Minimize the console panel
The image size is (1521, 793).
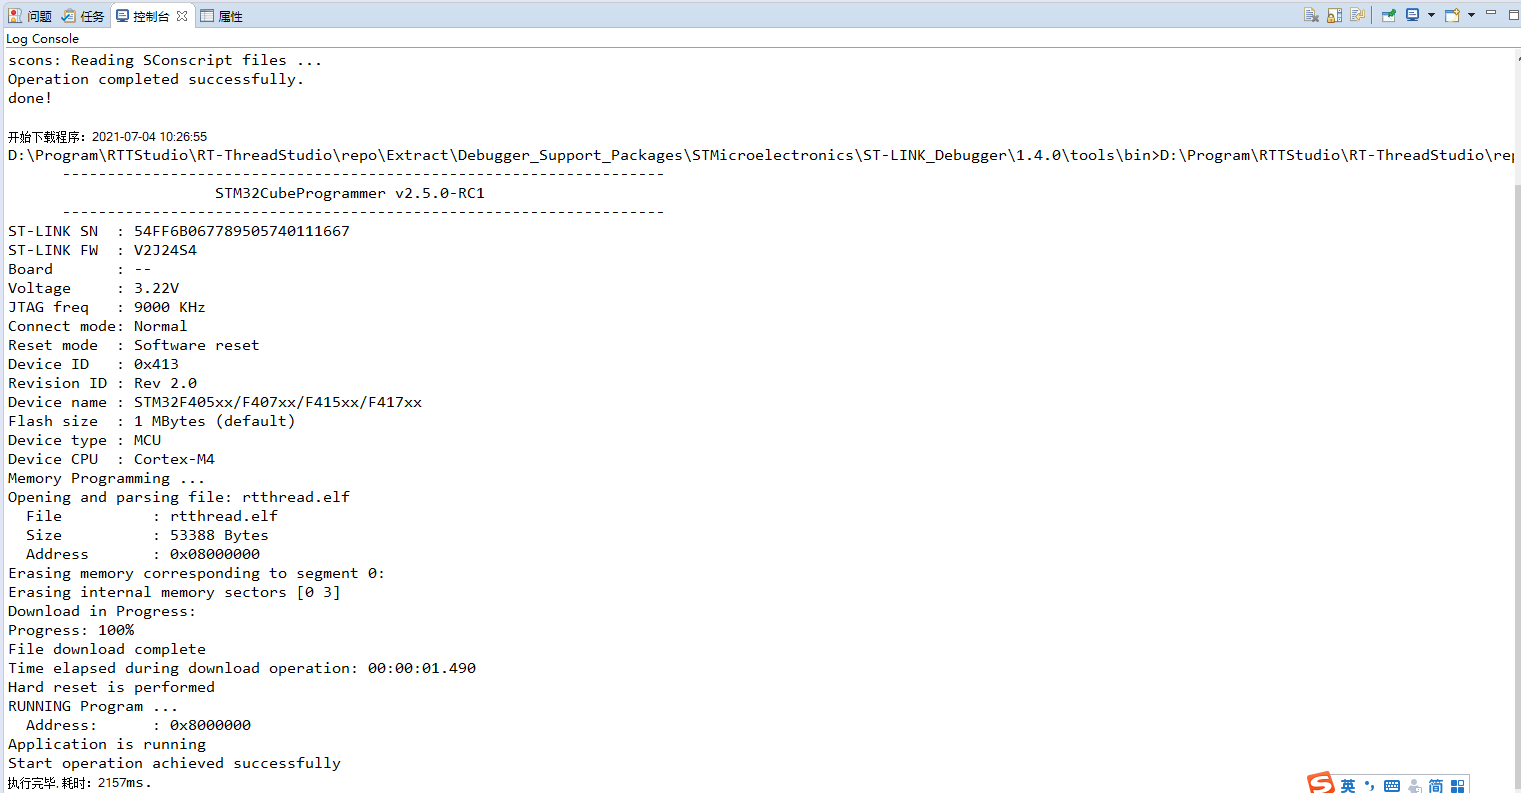[1491, 13]
